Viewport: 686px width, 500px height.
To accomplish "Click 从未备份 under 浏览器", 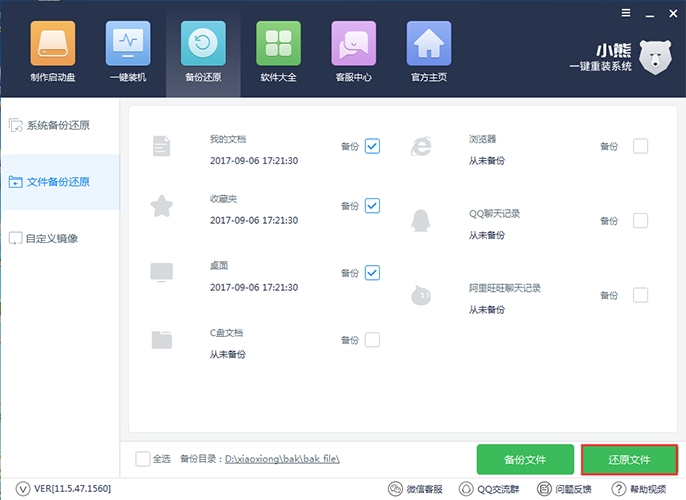I will tap(487, 161).
